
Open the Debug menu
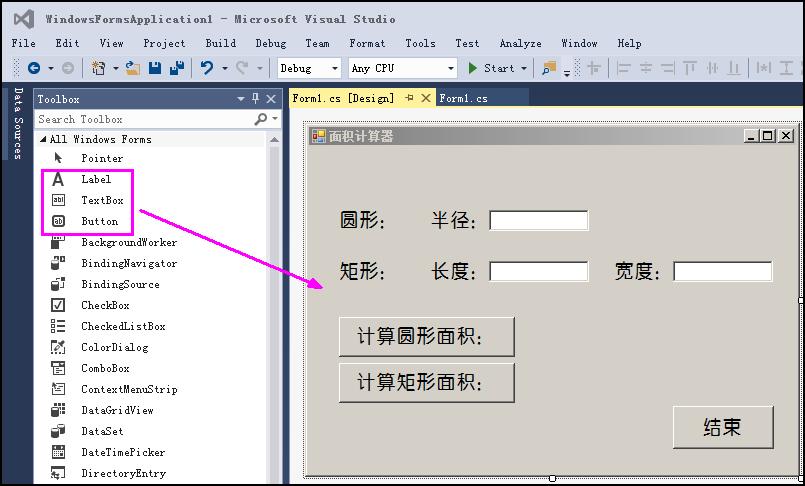(x=271, y=43)
